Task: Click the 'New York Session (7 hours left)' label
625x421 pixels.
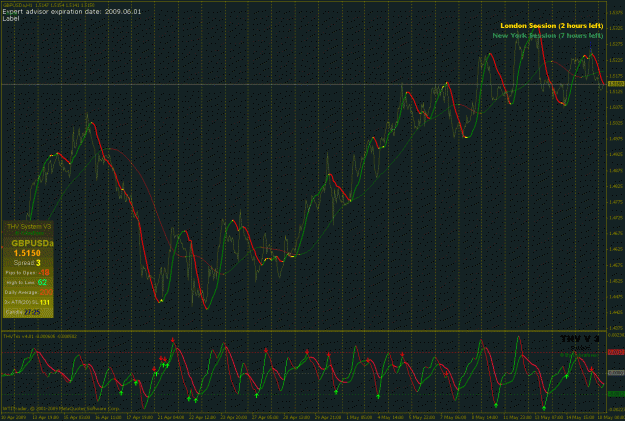Action: click(x=548, y=35)
